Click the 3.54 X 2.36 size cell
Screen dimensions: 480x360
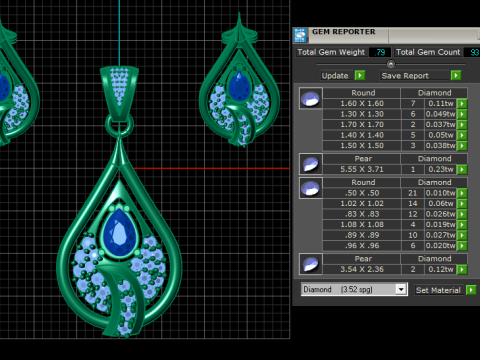click(x=362, y=269)
